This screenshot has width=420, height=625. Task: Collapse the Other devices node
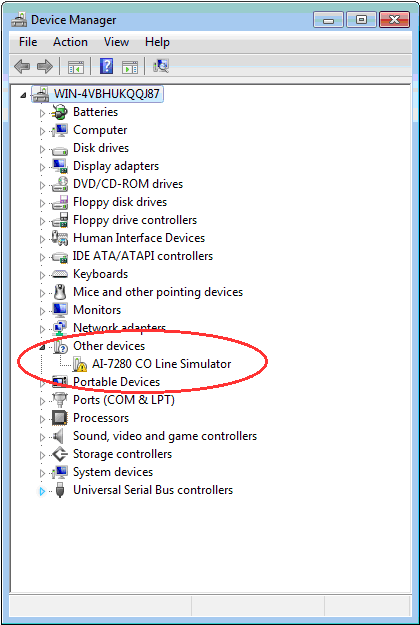[42, 348]
